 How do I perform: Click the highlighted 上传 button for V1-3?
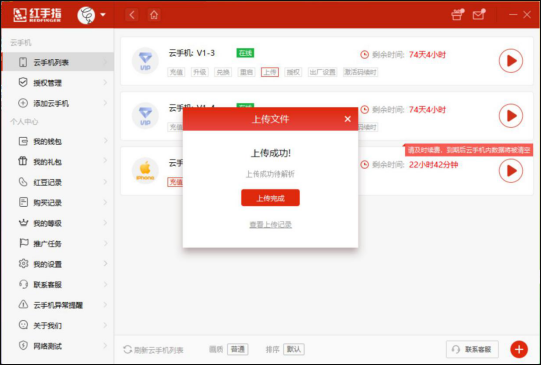coord(270,72)
